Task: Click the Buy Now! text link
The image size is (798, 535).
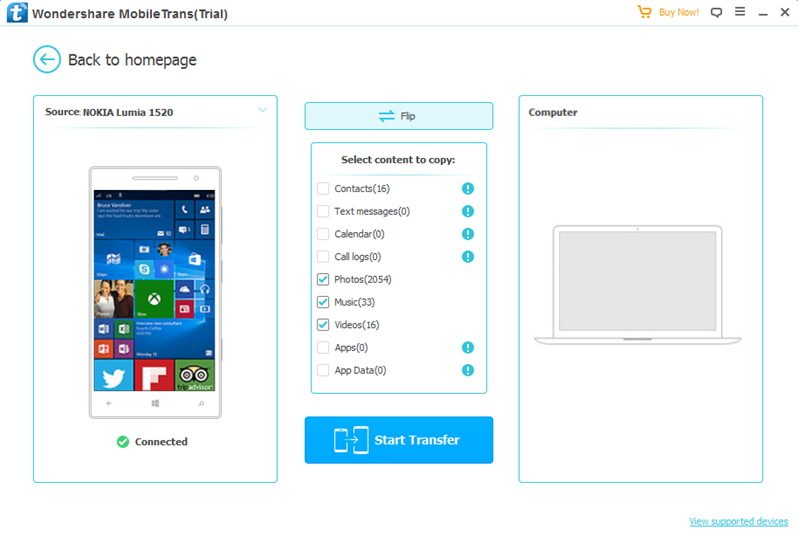Action: [x=679, y=12]
